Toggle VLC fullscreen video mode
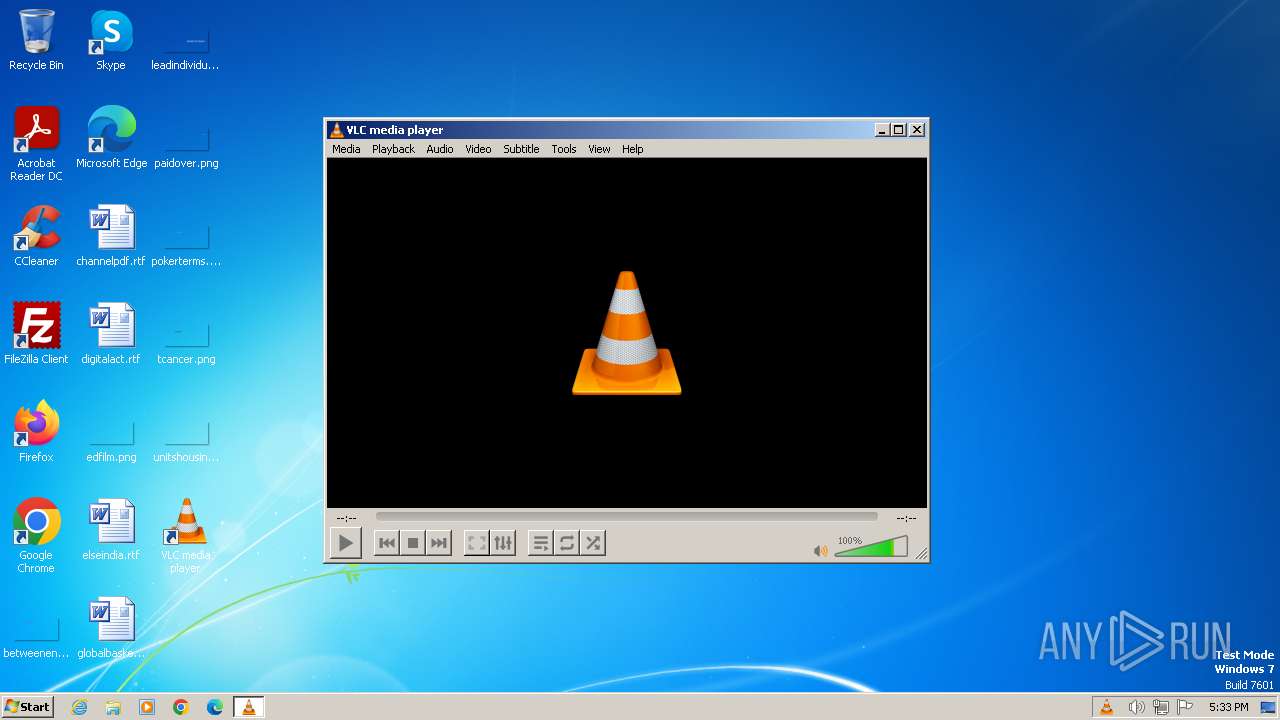This screenshot has height=720, width=1280. (477, 543)
